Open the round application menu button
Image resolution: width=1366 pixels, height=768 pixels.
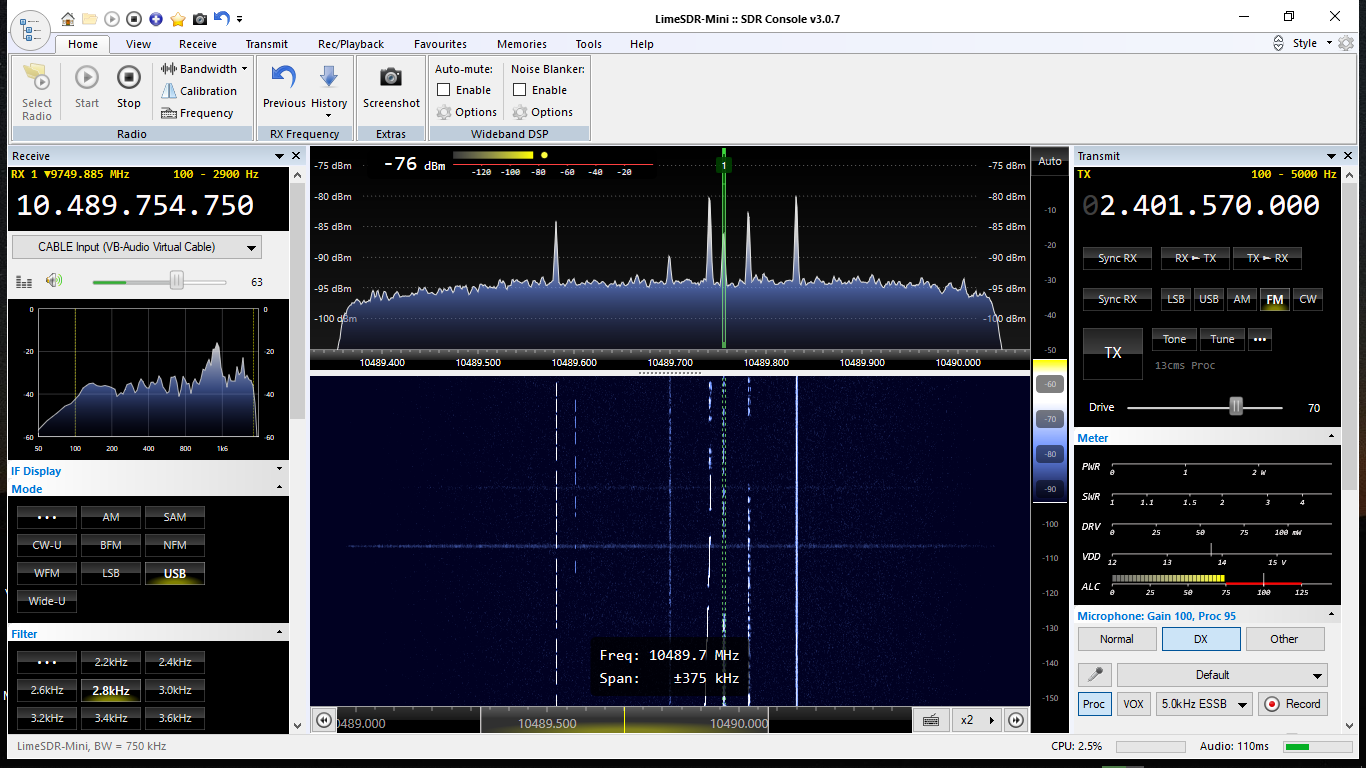[30, 30]
